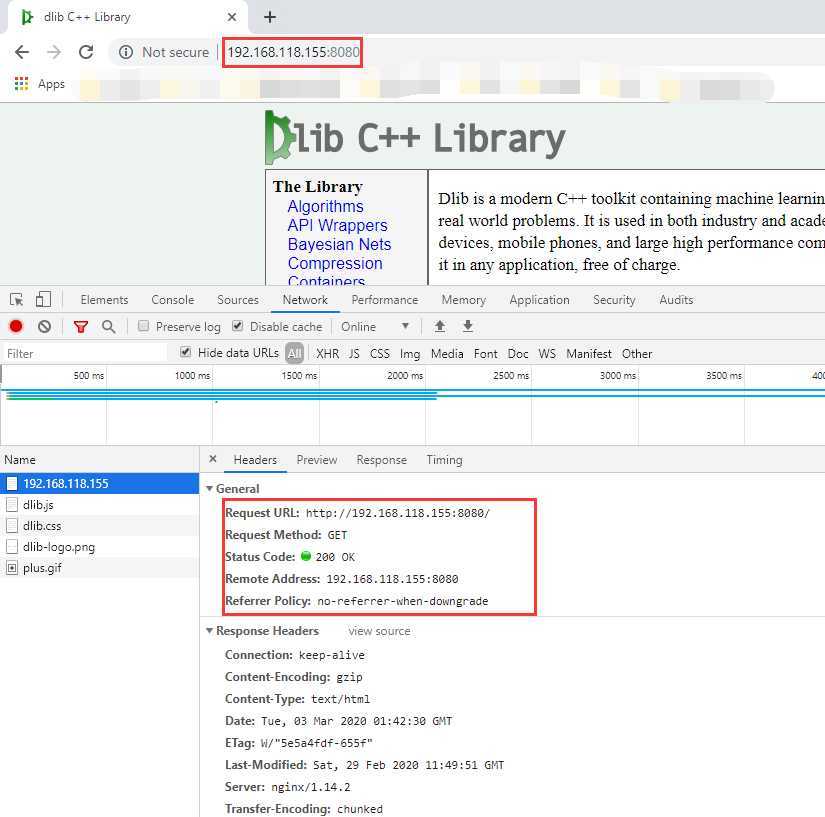The image size is (825, 817).
Task: Export the HAR file
Action: [468, 327]
